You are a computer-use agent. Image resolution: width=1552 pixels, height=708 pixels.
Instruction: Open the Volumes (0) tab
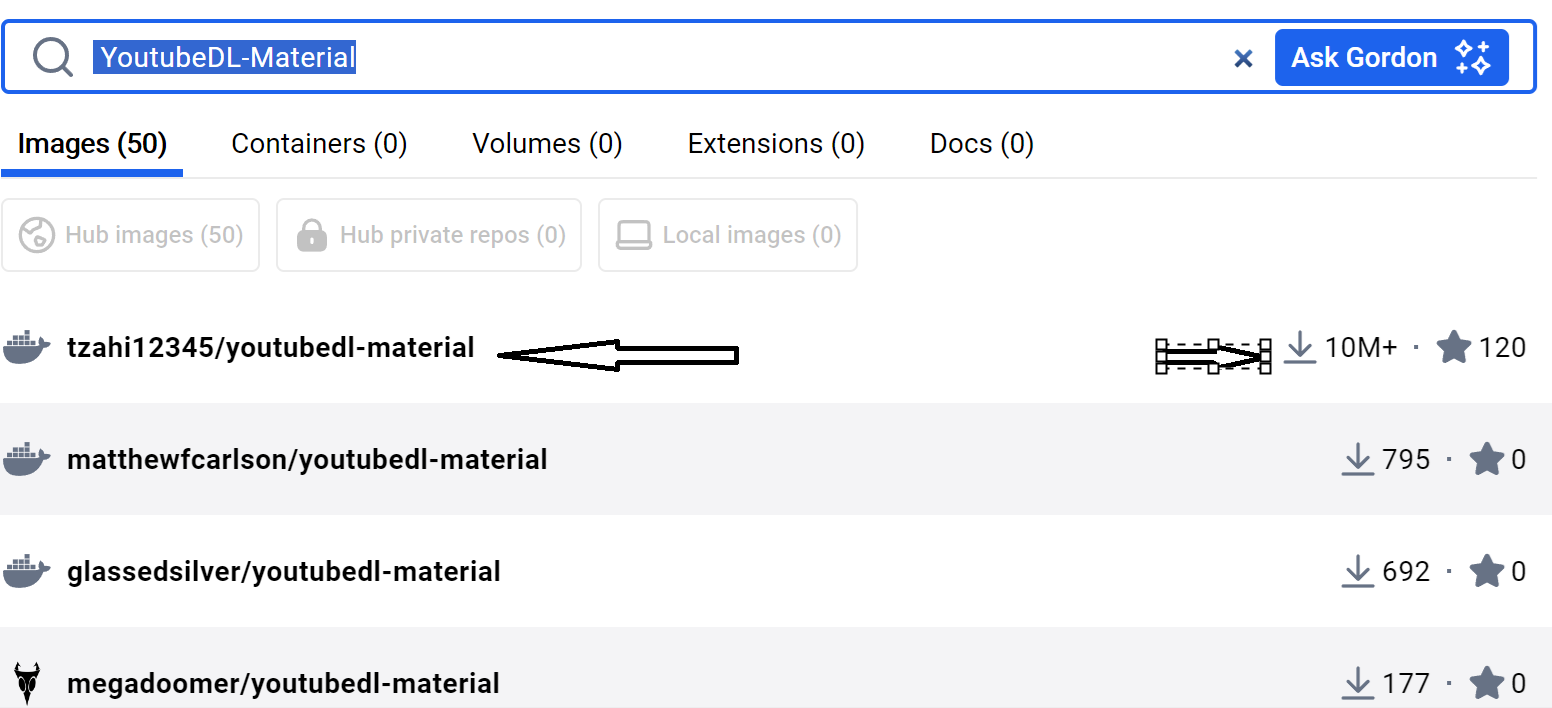click(x=547, y=144)
